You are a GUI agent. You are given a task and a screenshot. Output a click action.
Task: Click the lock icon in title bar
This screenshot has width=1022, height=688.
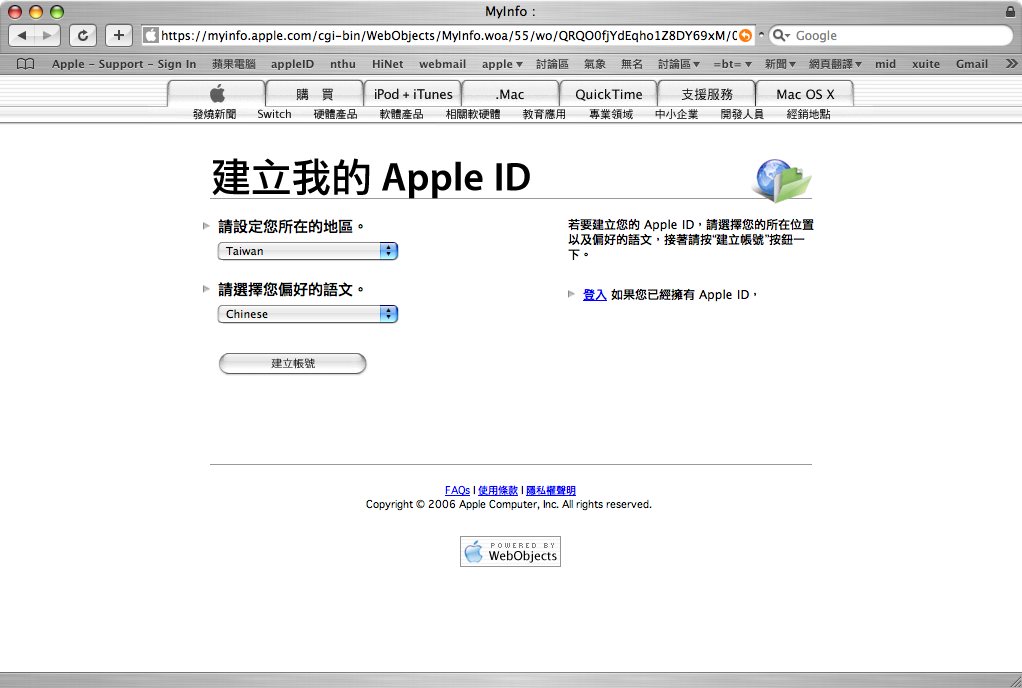tap(1010, 11)
